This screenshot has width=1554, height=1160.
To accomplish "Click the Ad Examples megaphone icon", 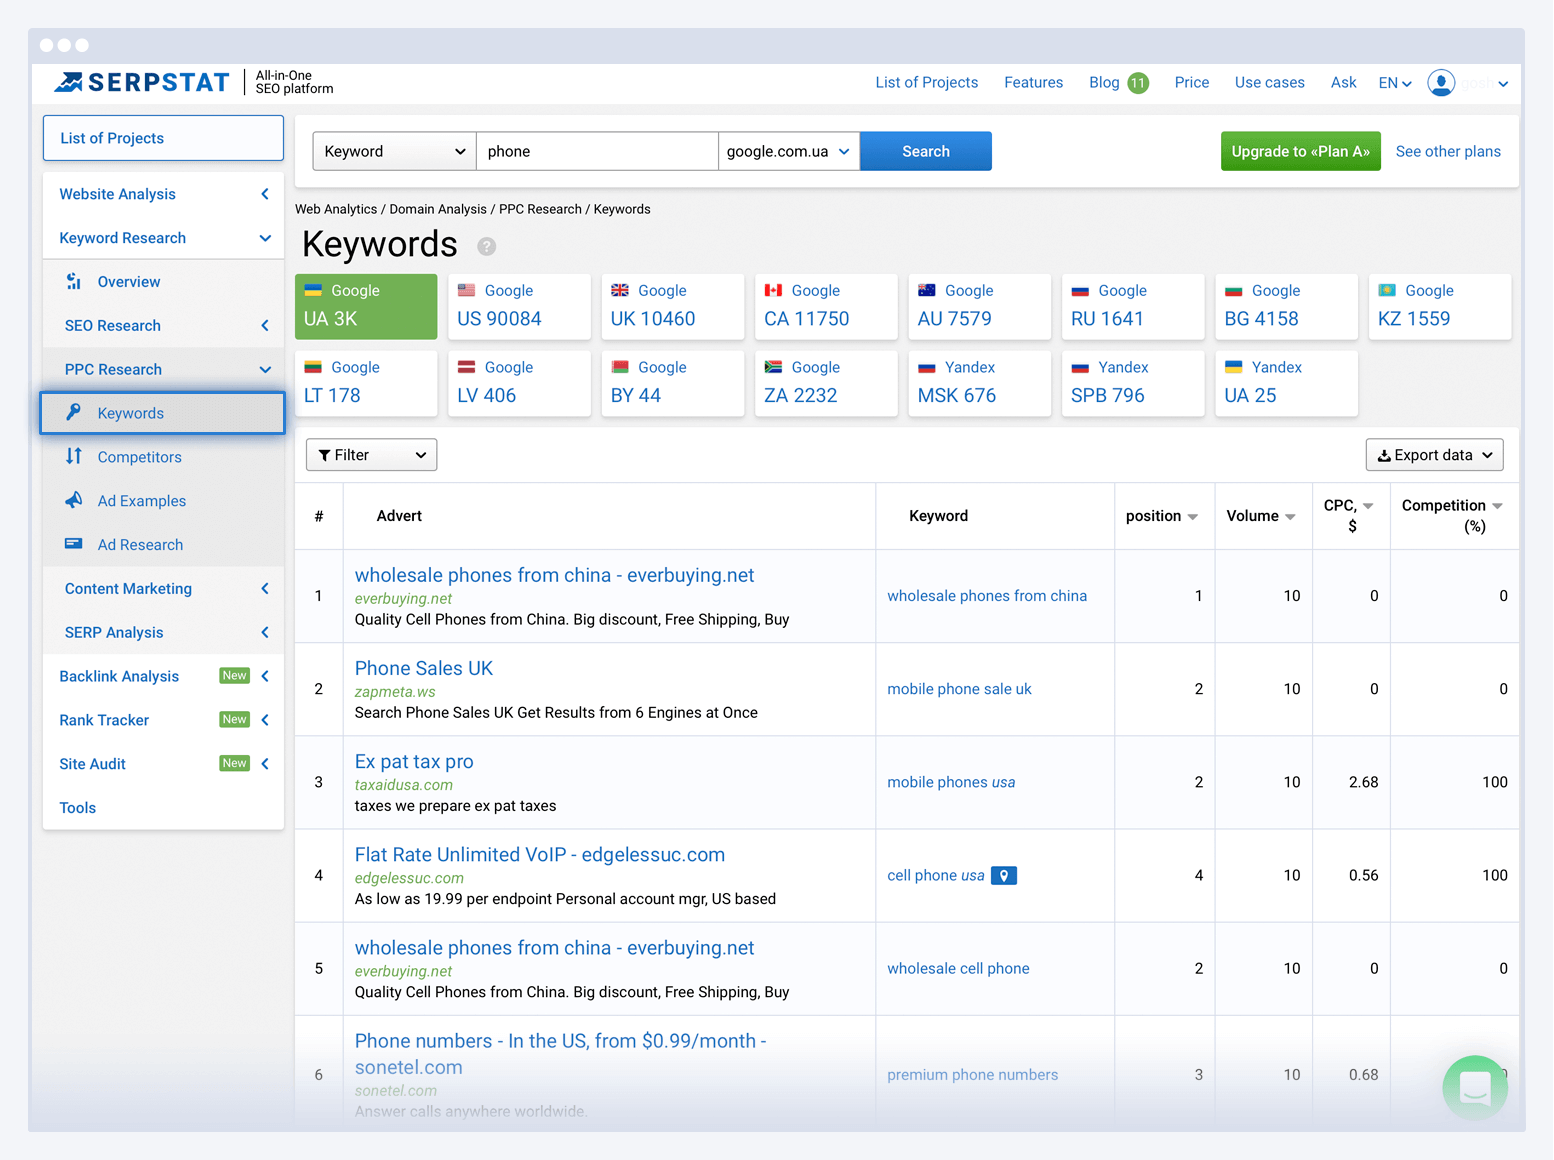I will [74, 501].
